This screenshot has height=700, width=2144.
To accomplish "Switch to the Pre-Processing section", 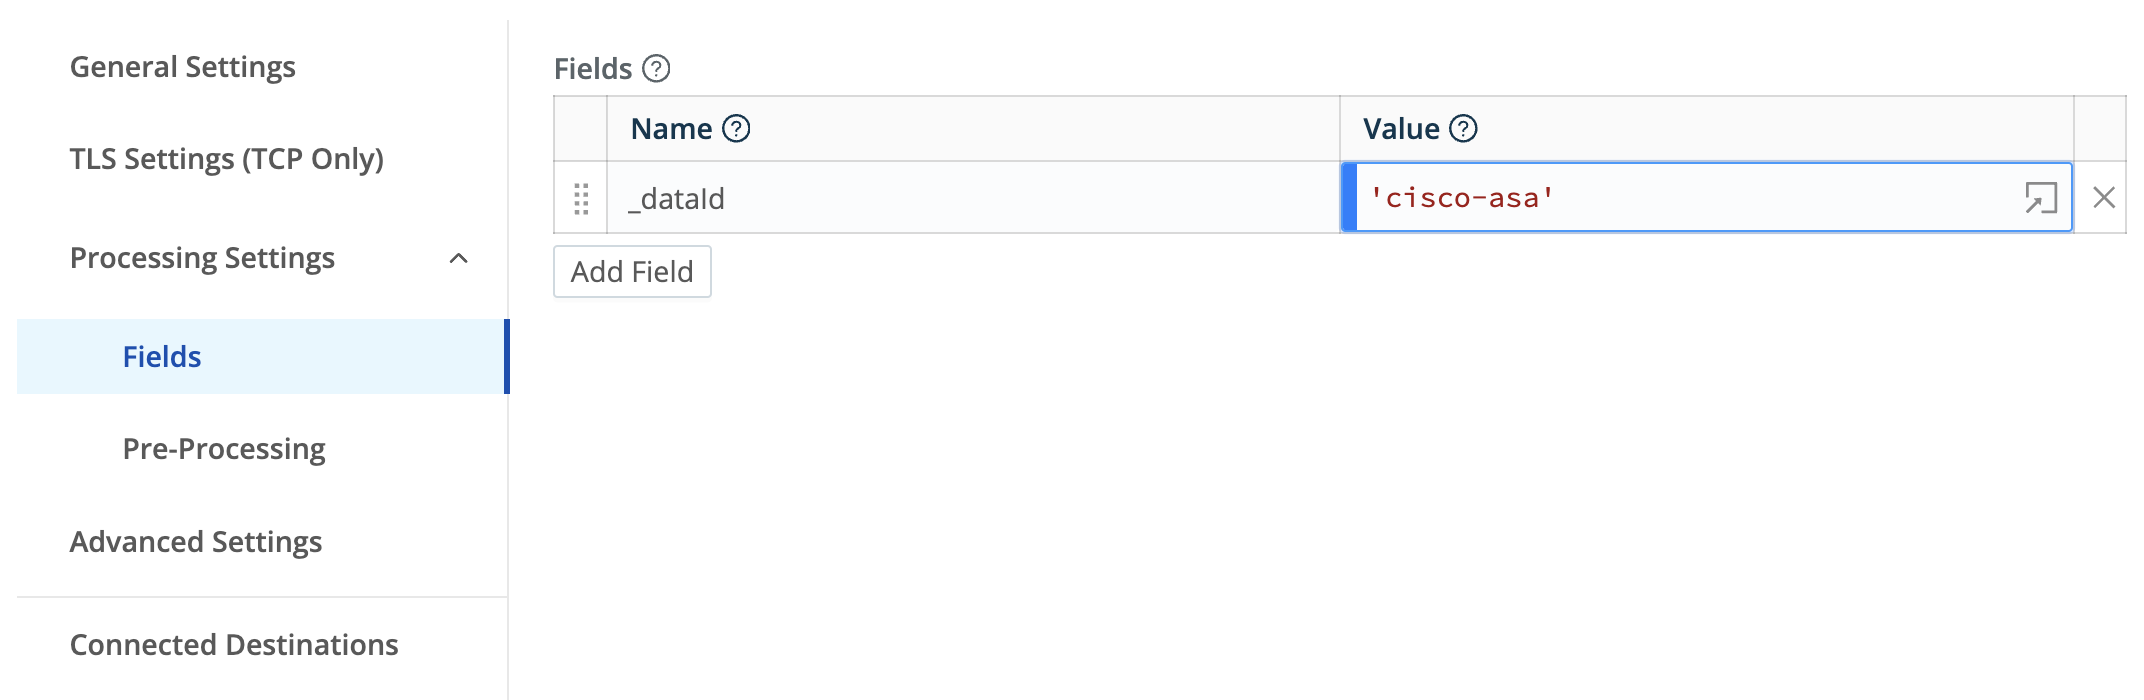I will click(x=222, y=449).
